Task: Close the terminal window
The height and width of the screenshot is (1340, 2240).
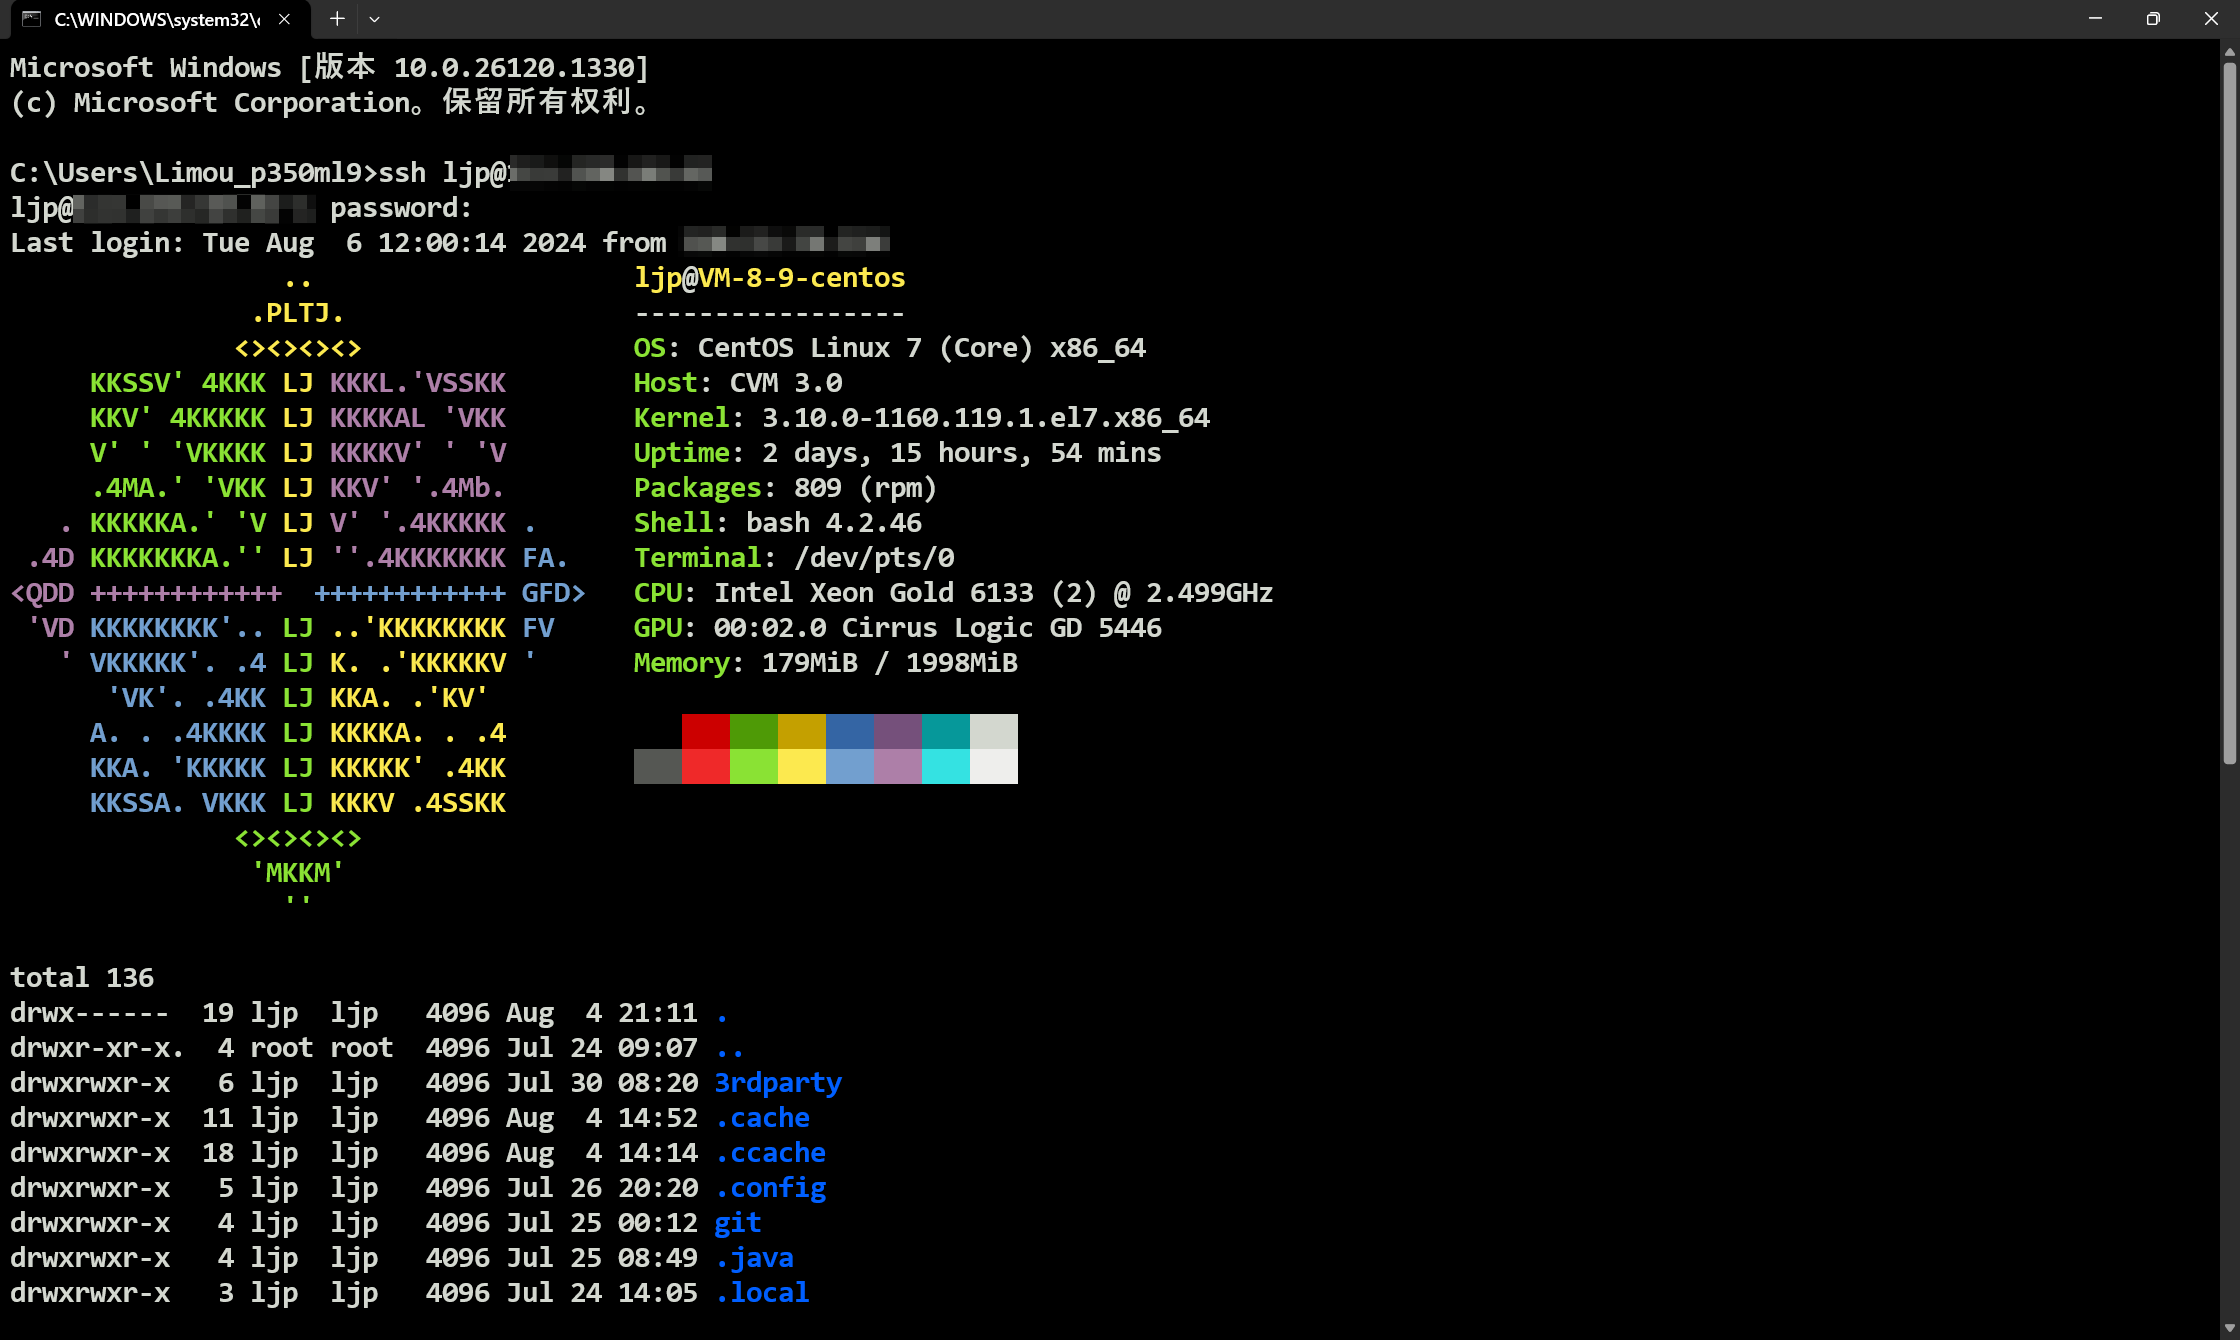Action: 2211,19
